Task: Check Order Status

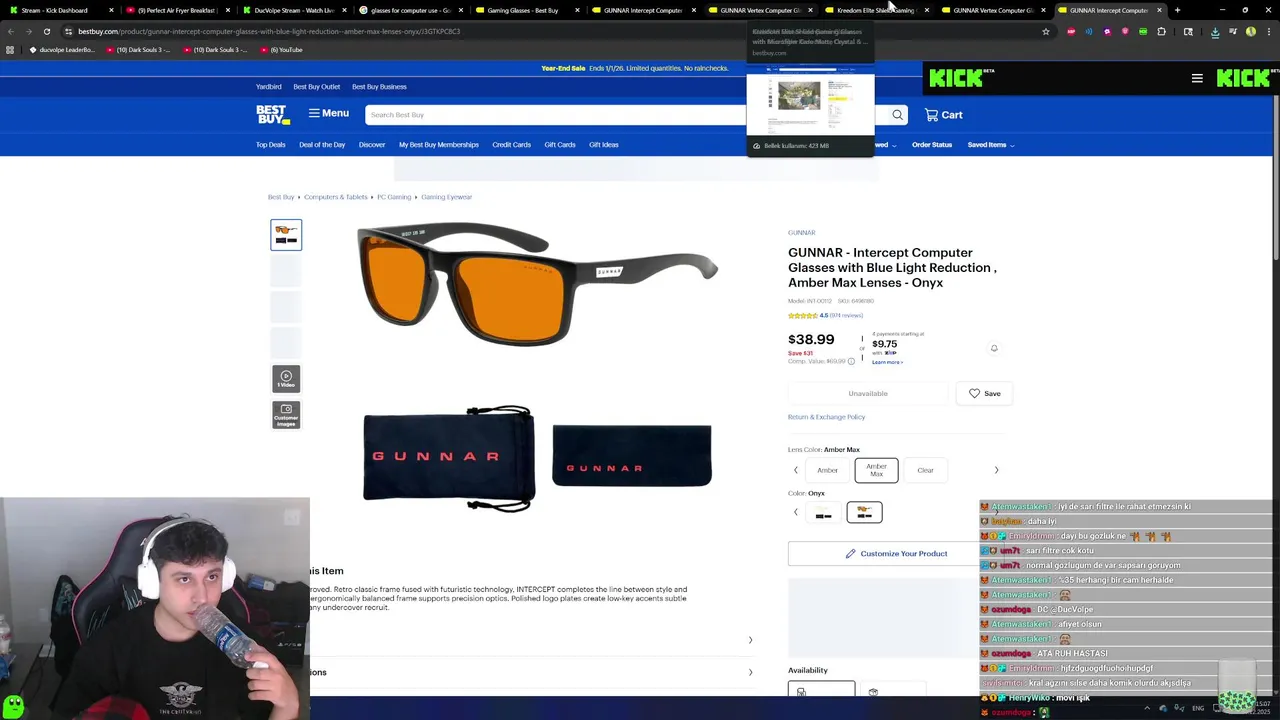Action: (x=932, y=145)
